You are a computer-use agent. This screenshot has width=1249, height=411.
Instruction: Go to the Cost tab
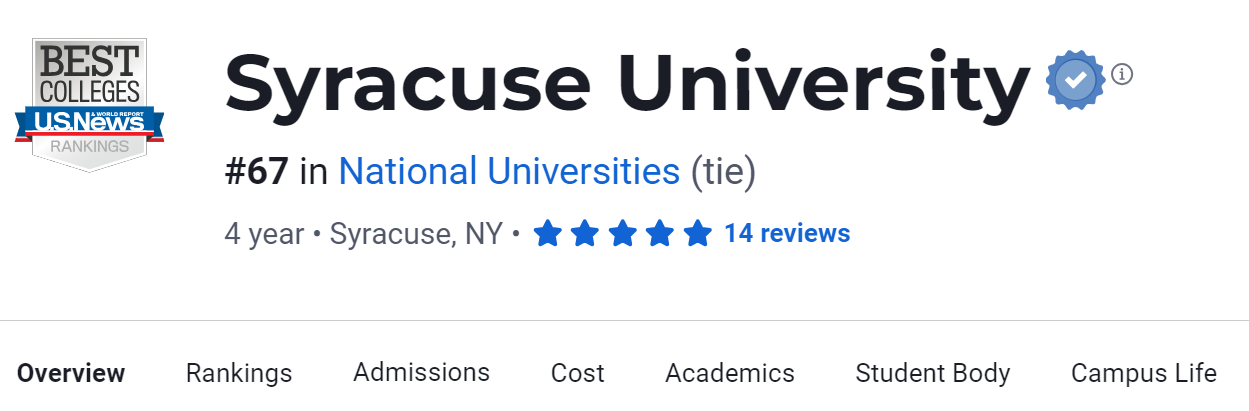[x=577, y=374]
